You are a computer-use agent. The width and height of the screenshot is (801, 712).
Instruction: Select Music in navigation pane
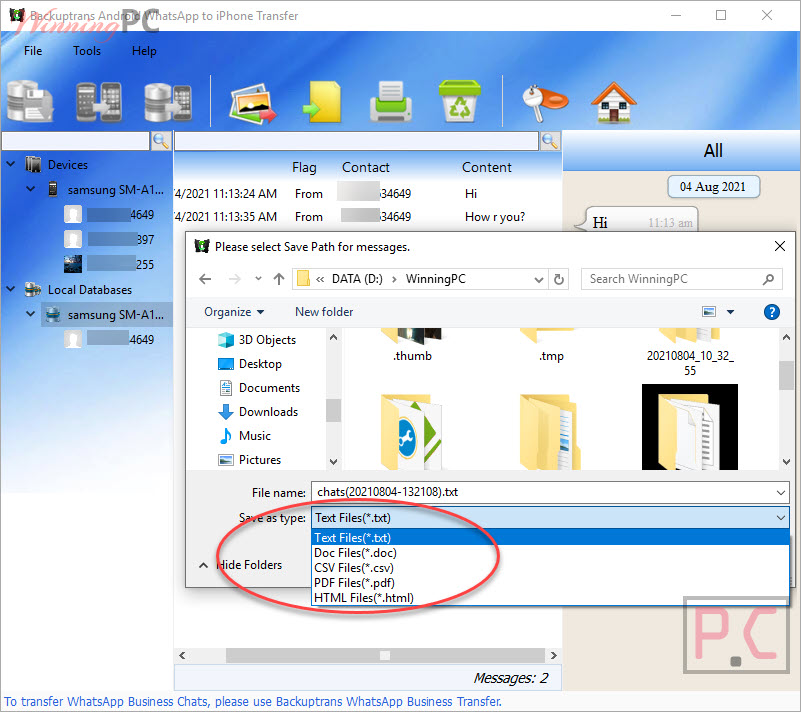click(245, 436)
